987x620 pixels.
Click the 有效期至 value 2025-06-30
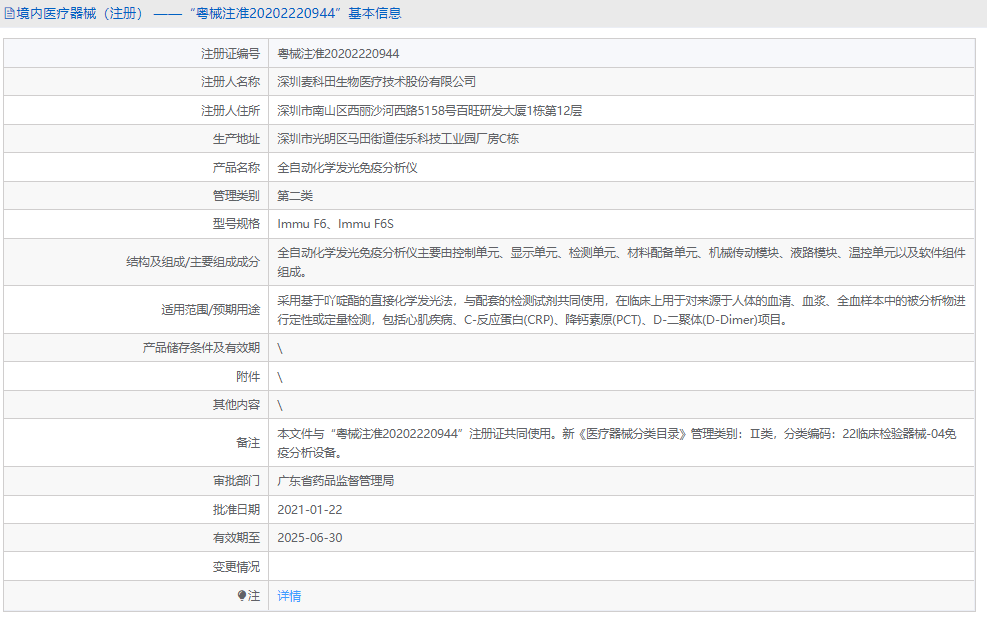[316, 537]
